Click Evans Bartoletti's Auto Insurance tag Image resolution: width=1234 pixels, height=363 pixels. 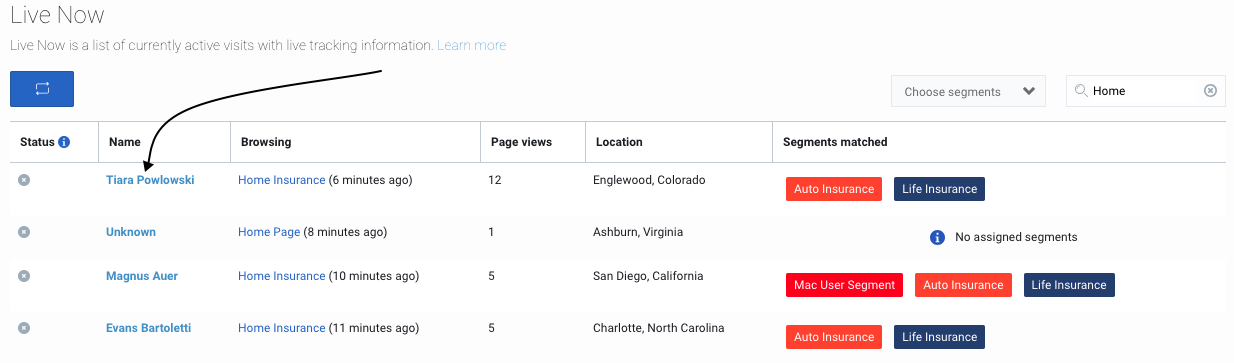tap(834, 337)
